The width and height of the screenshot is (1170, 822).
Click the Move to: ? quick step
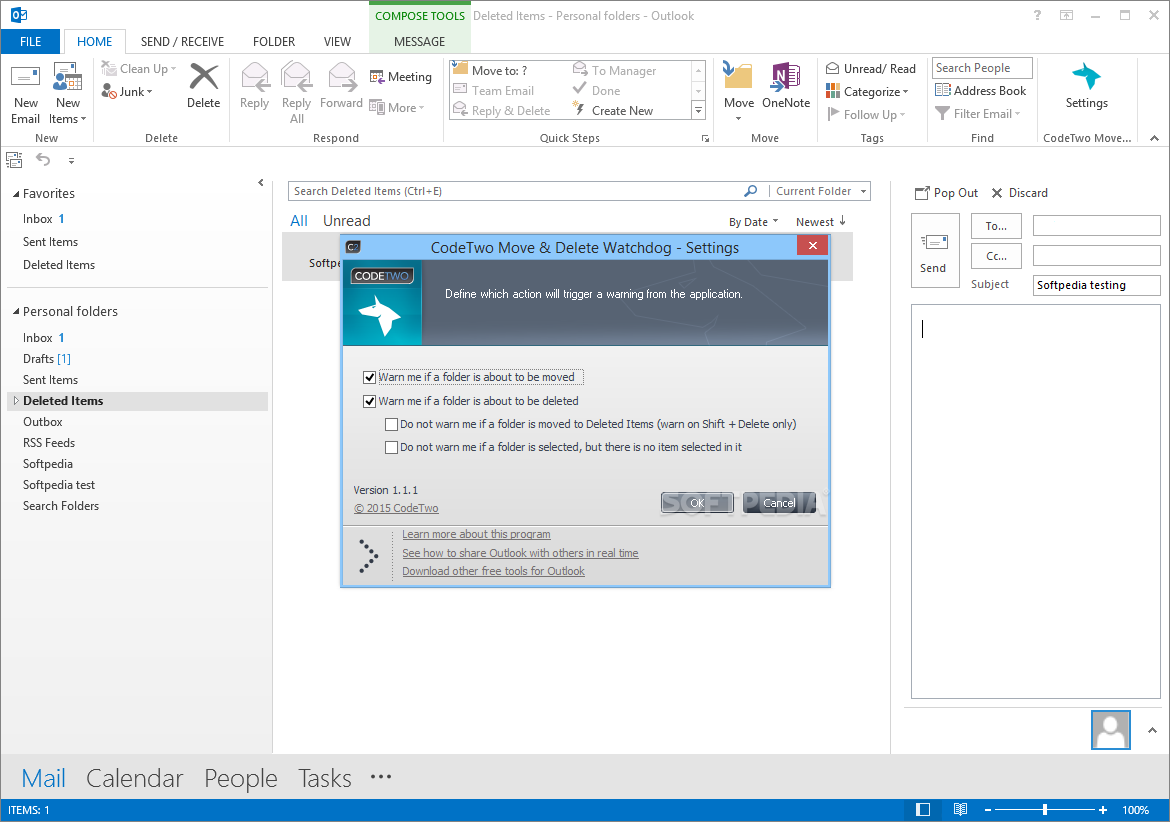[x=490, y=70]
